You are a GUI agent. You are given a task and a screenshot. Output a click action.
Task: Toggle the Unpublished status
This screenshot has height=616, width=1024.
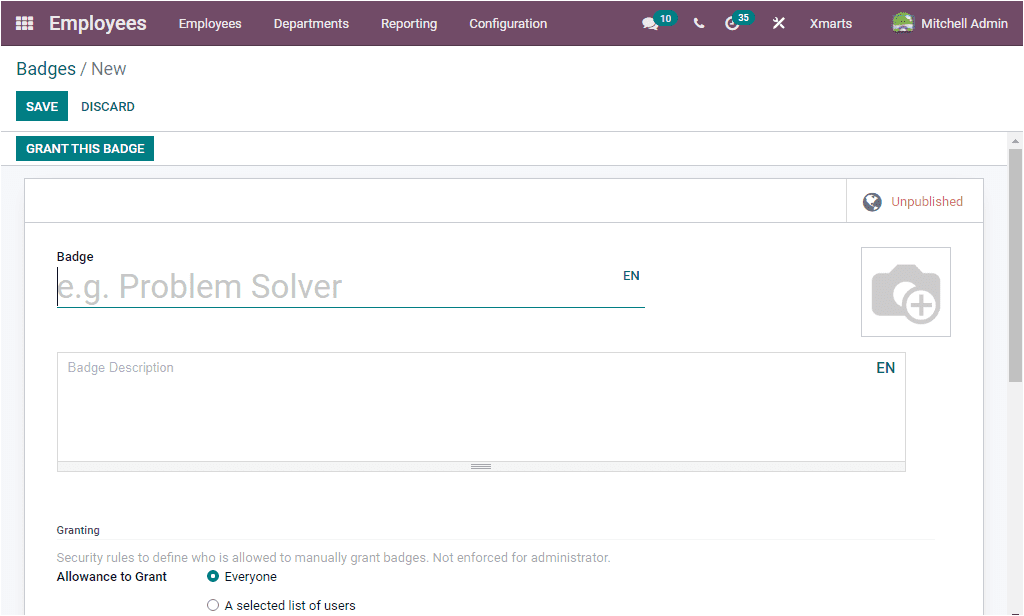point(927,201)
